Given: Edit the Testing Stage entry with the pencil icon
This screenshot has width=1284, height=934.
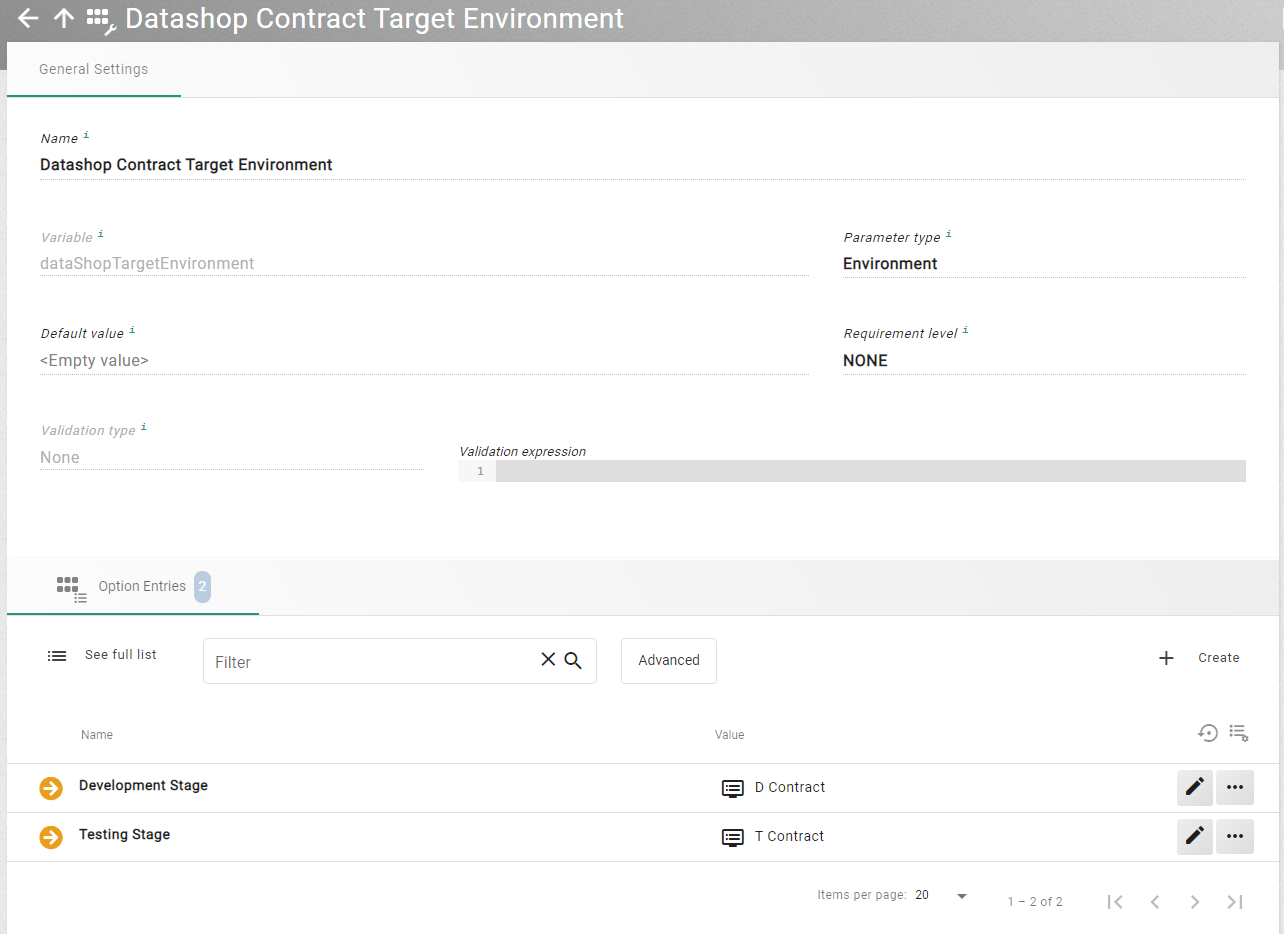Looking at the screenshot, I should 1194,836.
